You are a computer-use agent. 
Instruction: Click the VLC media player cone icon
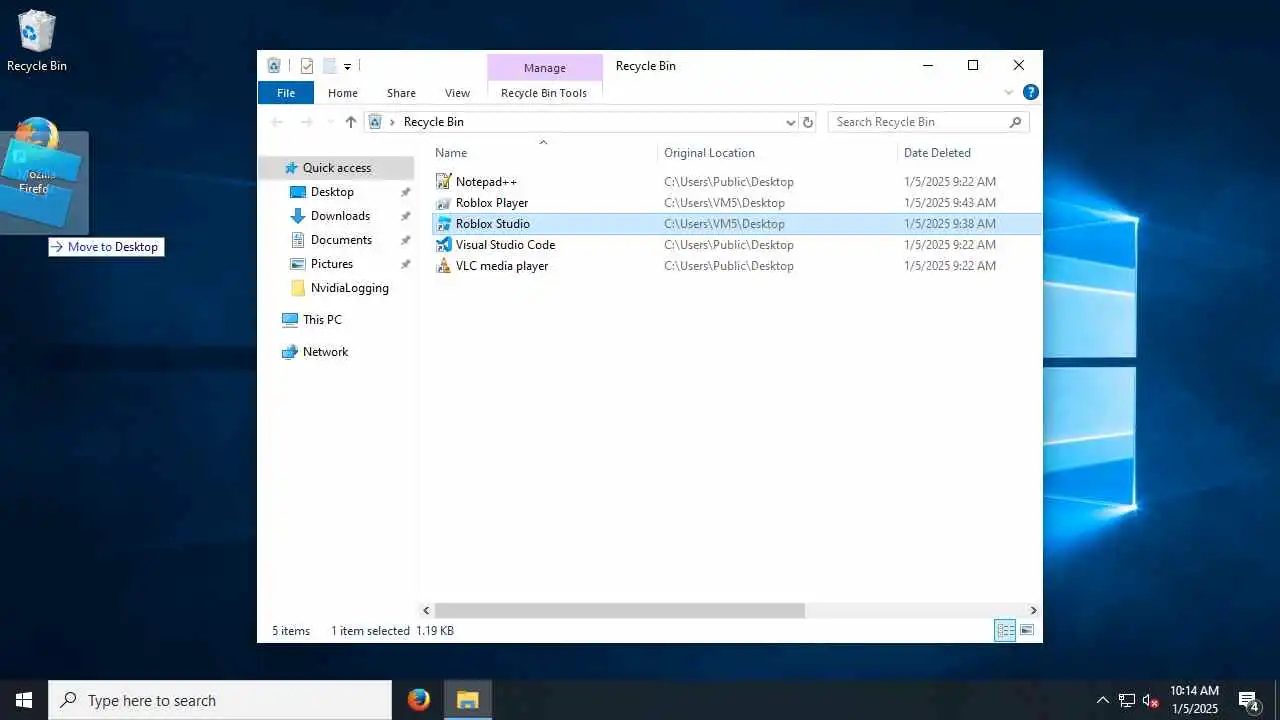444,266
